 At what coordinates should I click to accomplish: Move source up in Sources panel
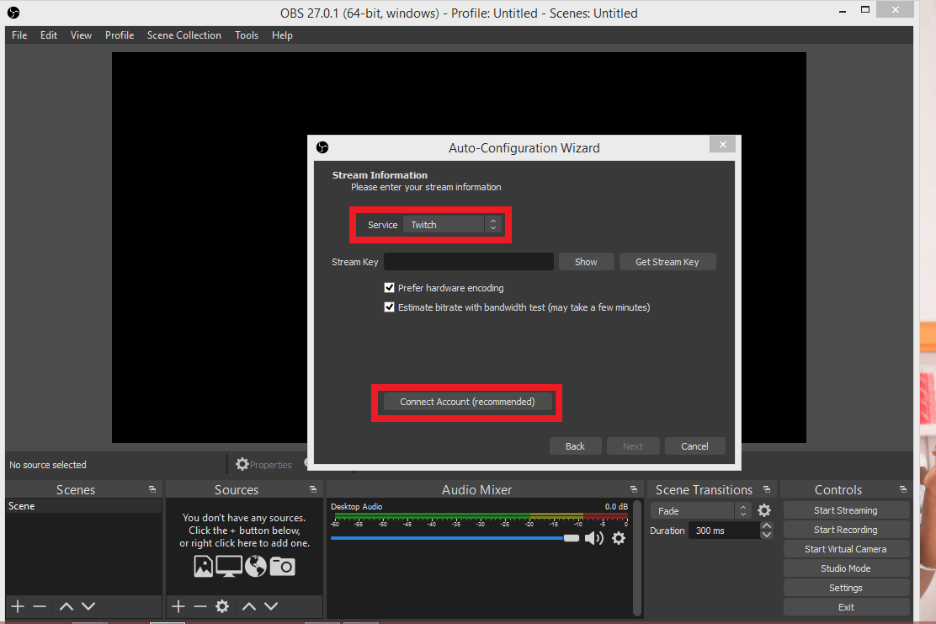(249, 607)
